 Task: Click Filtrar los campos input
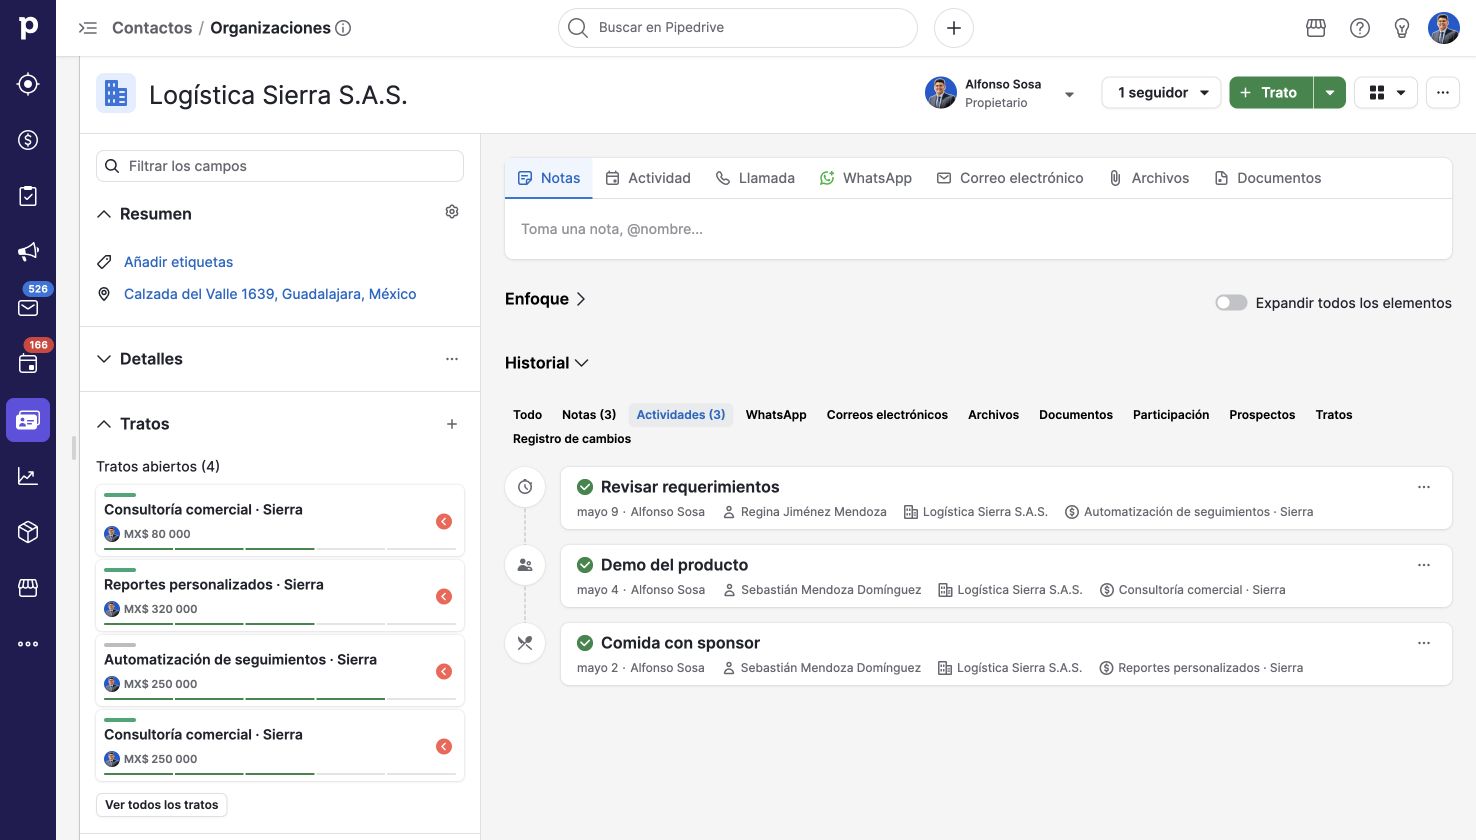pos(280,166)
